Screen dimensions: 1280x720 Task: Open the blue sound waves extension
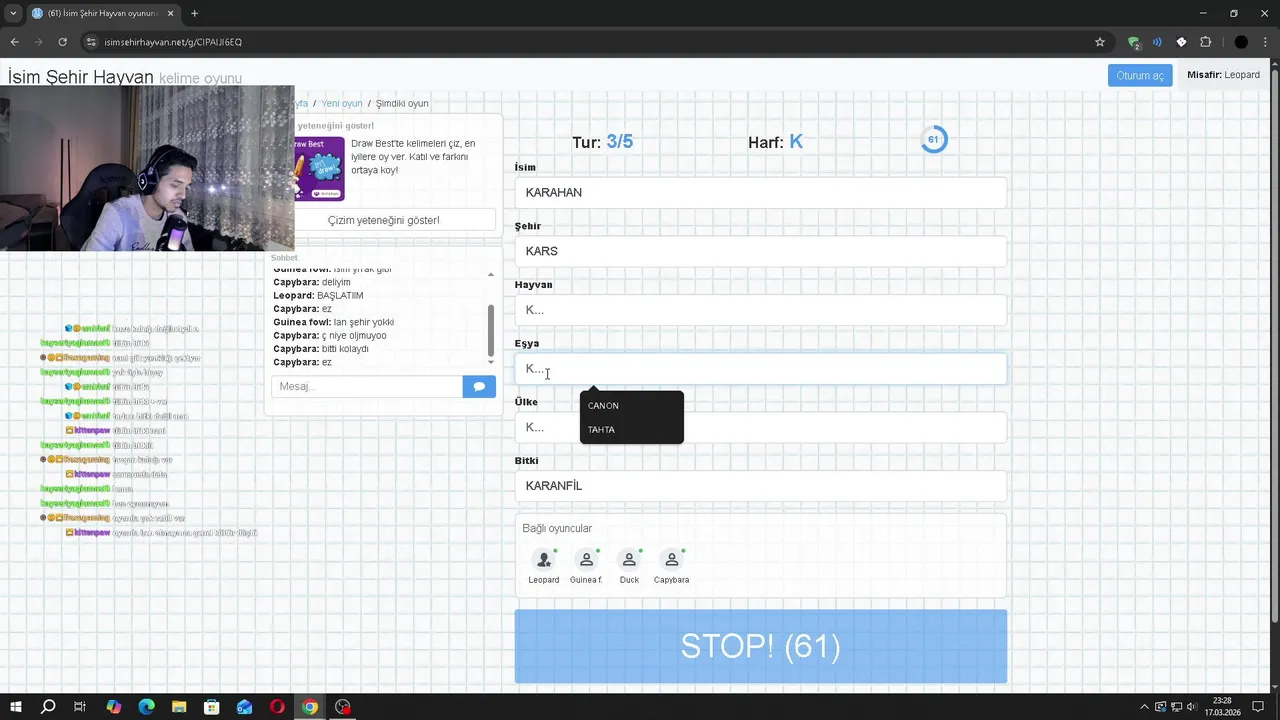pyautogui.click(x=1157, y=42)
